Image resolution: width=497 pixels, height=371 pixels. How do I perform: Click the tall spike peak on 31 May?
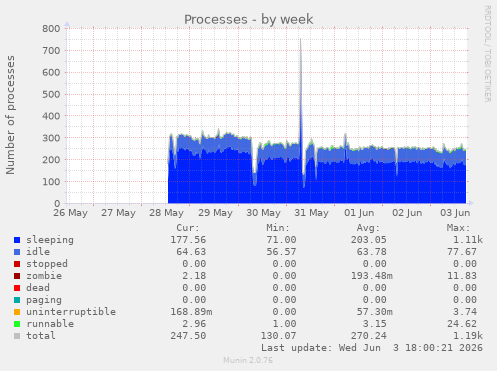coord(301,40)
